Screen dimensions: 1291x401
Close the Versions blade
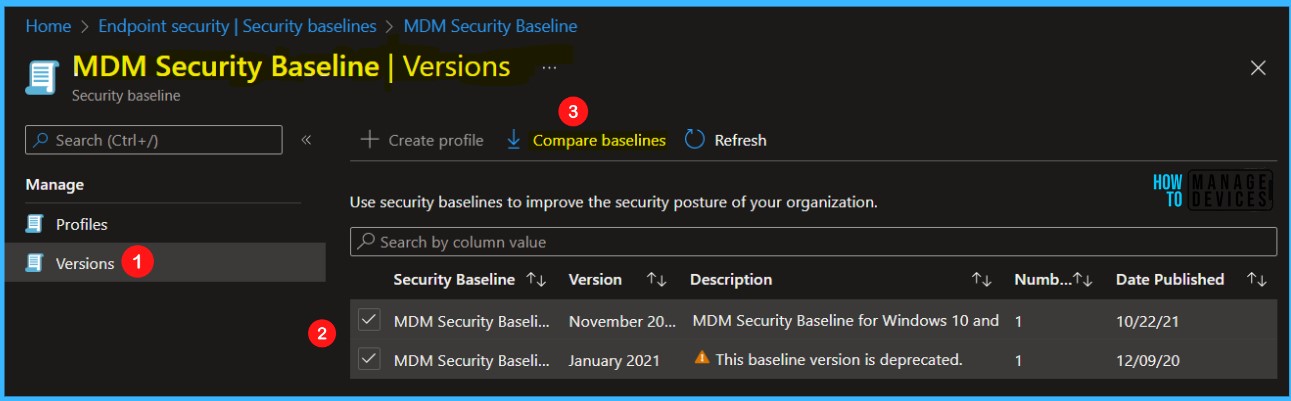(1259, 68)
